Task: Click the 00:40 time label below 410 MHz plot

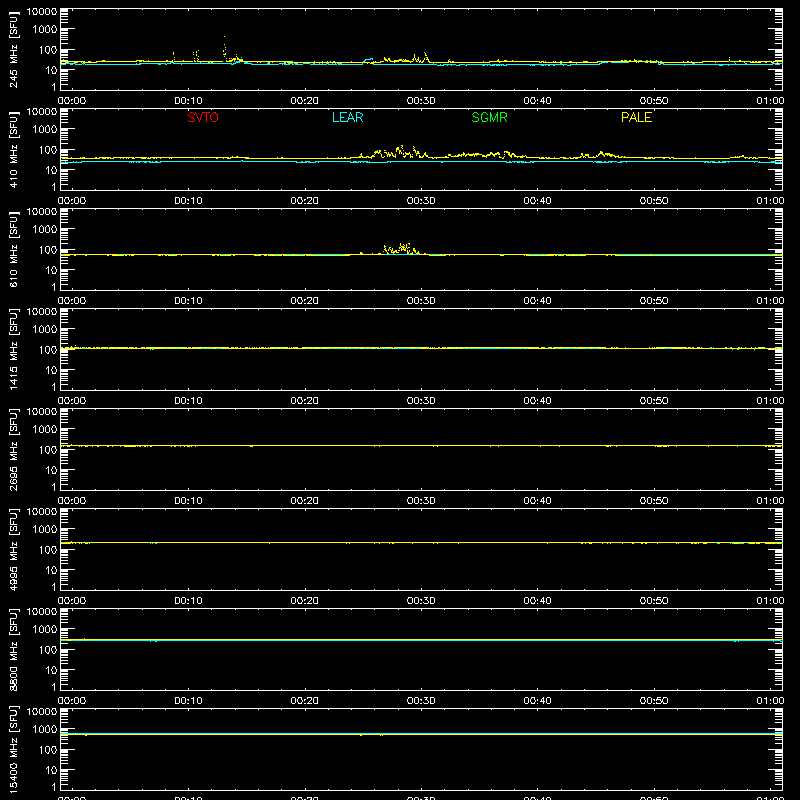Action: click(x=537, y=201)
